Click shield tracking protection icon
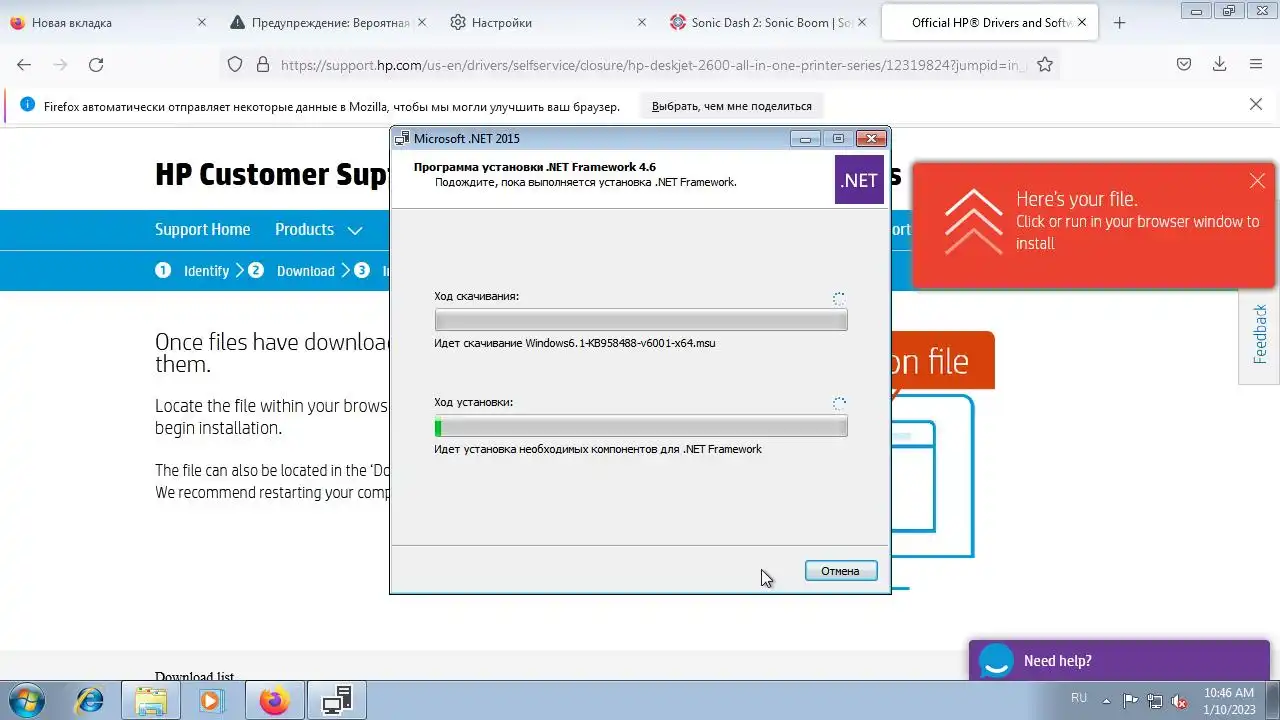The height and width of the screenshot is (720, 1280). click(x=235, y=64)
